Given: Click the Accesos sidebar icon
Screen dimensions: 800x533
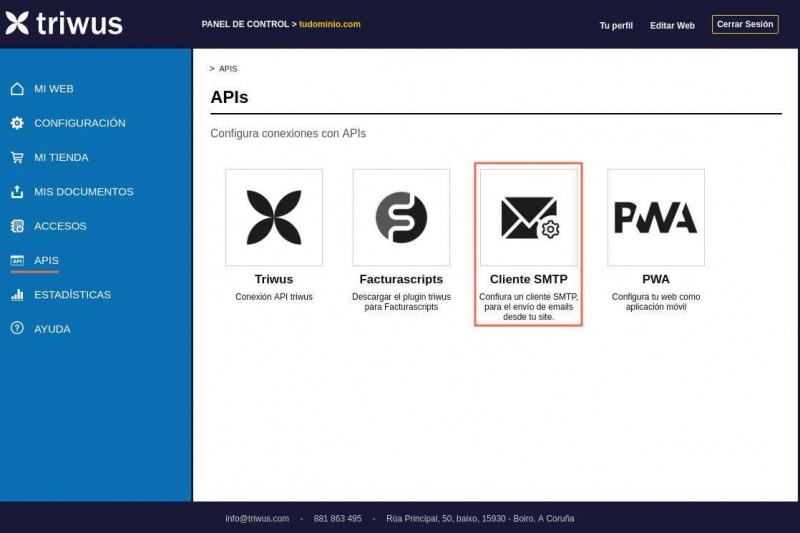Looking at the screenshot, I should point(17,226).
